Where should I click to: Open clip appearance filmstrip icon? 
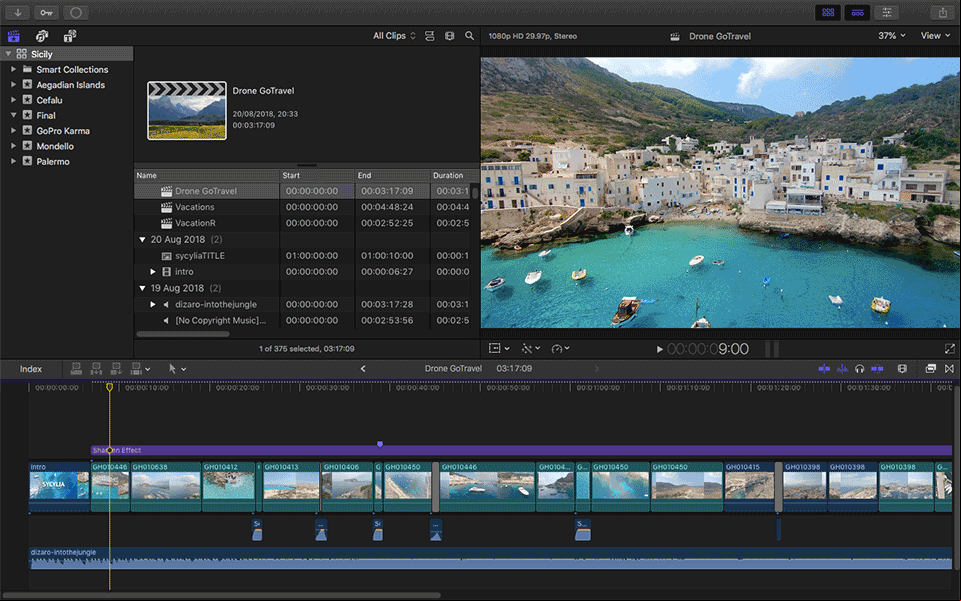902,369
